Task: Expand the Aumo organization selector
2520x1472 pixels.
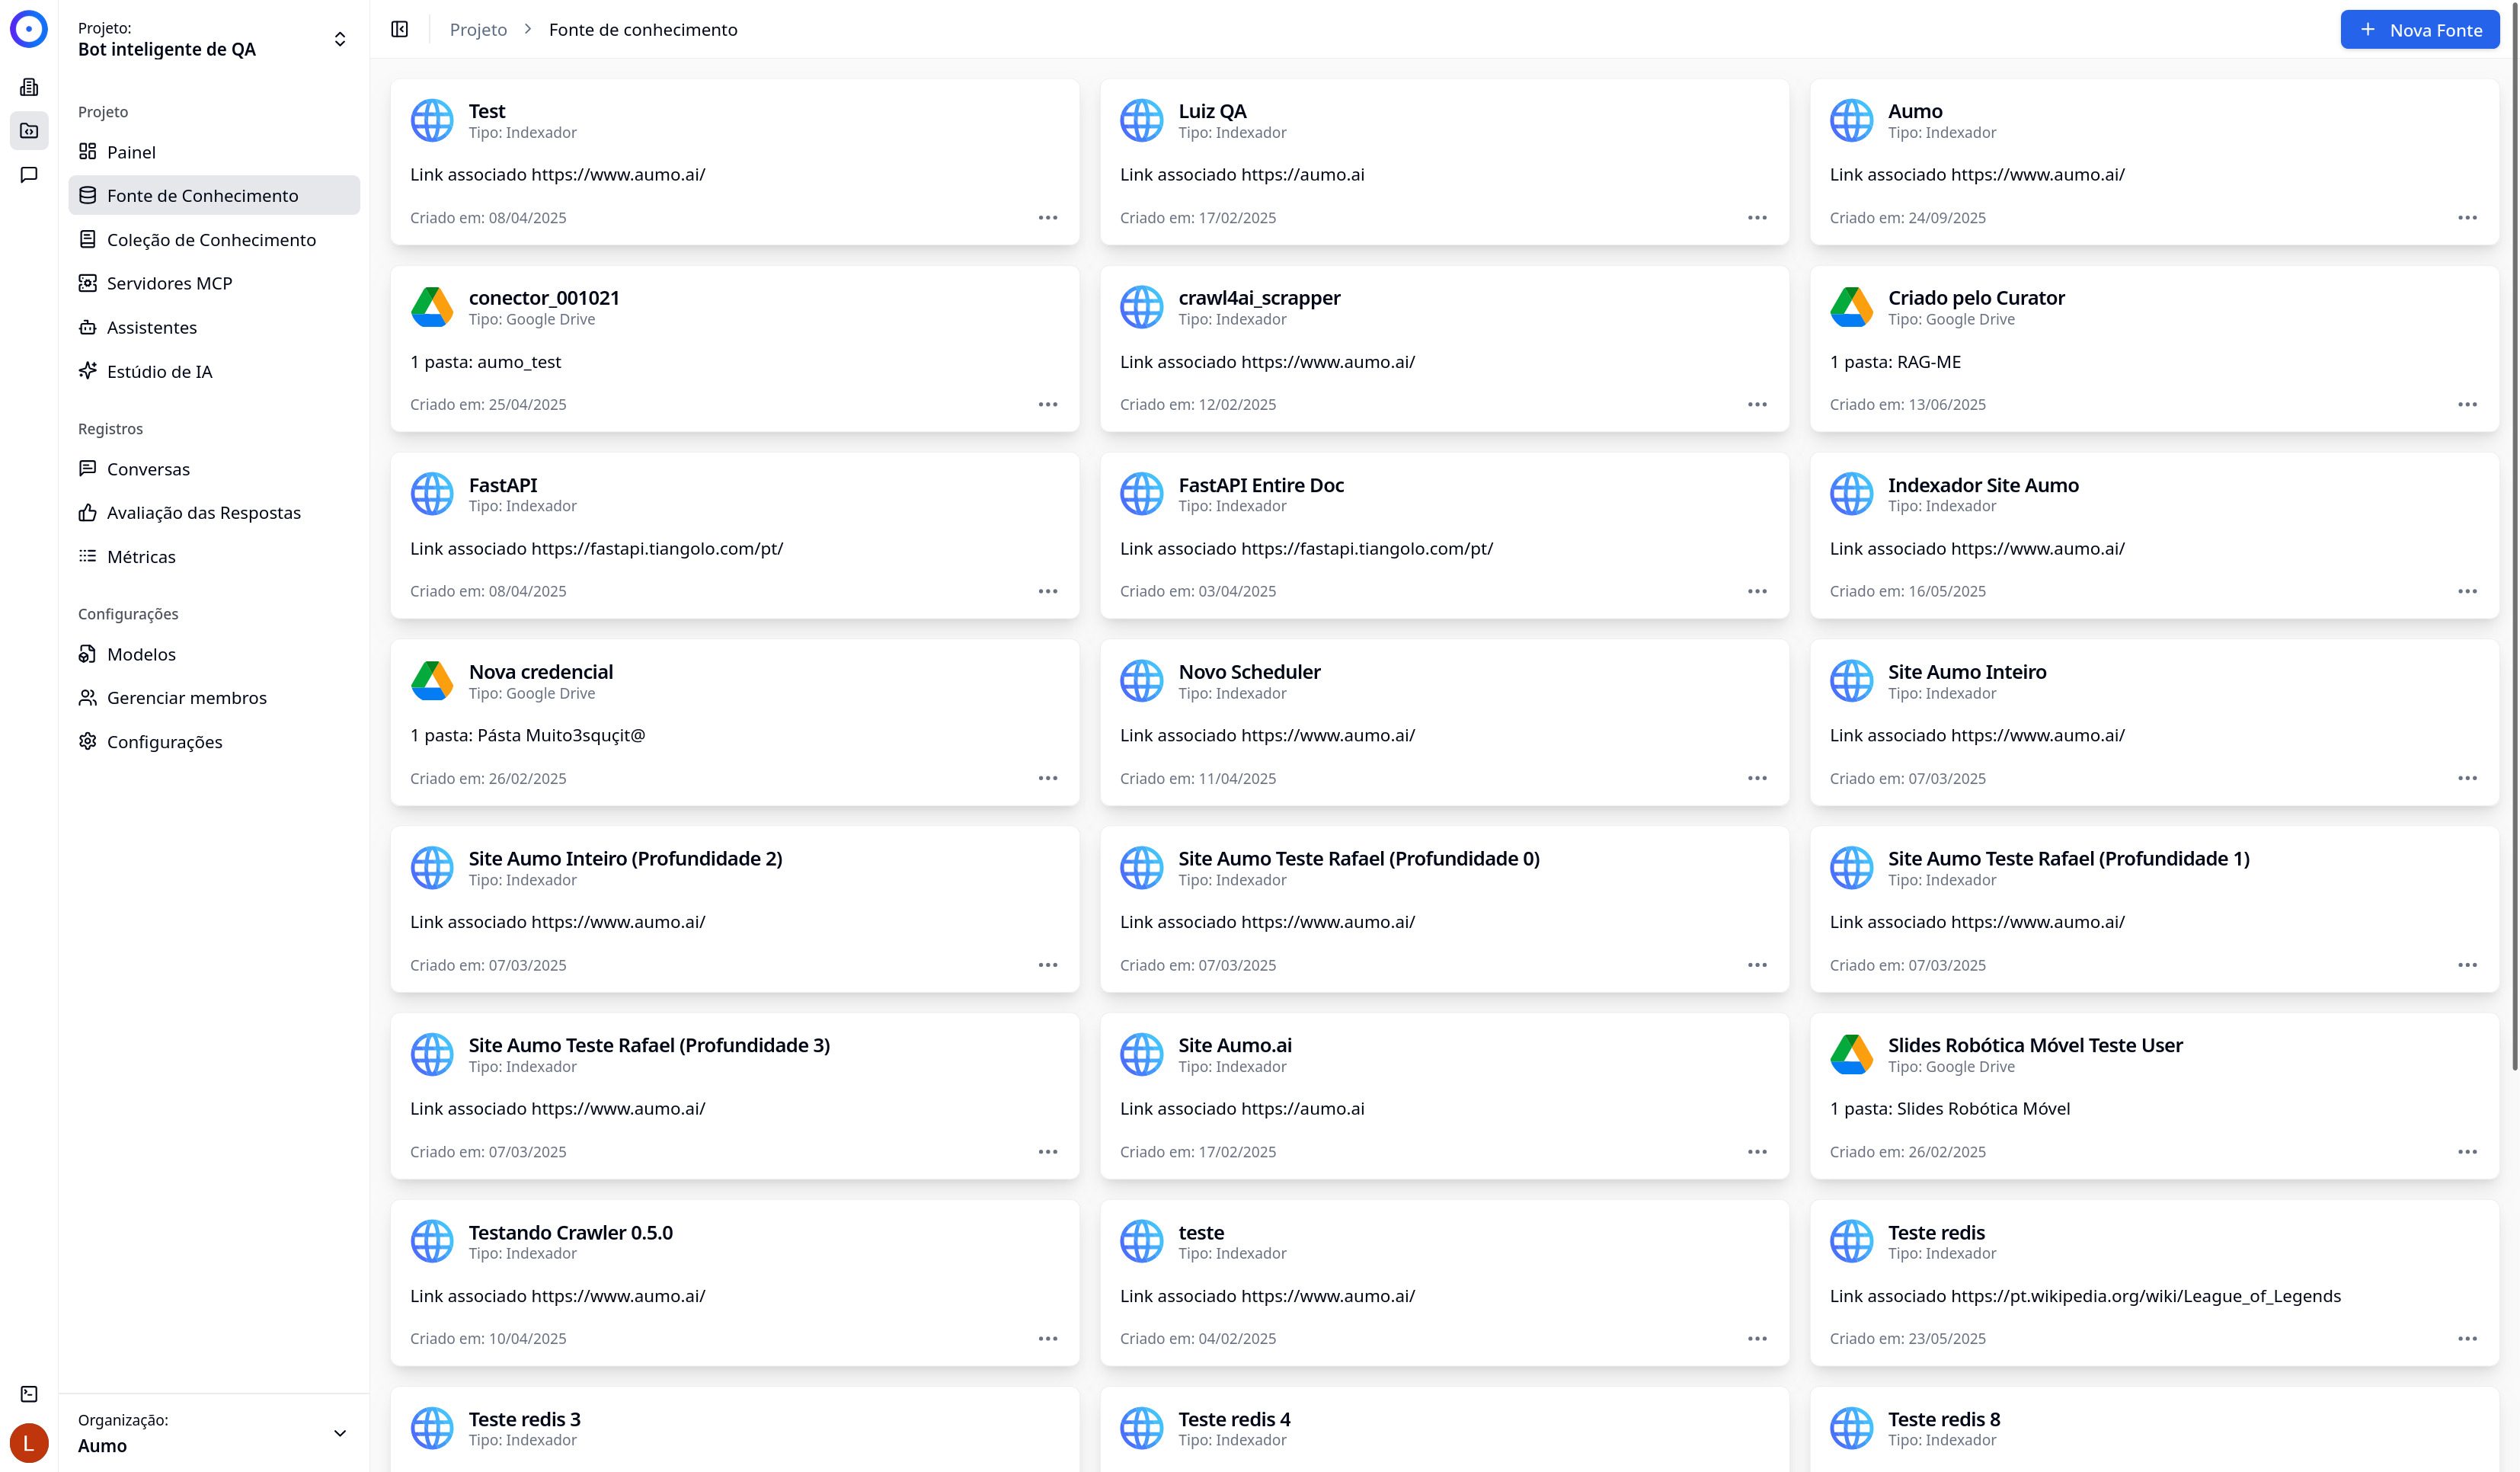Action: coord(340,1432)
